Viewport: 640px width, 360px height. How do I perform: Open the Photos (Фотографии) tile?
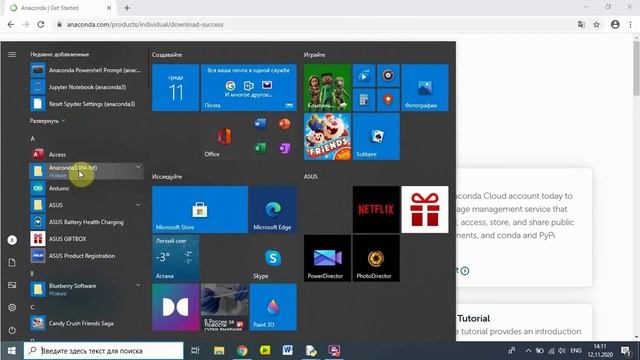point(425,87)
